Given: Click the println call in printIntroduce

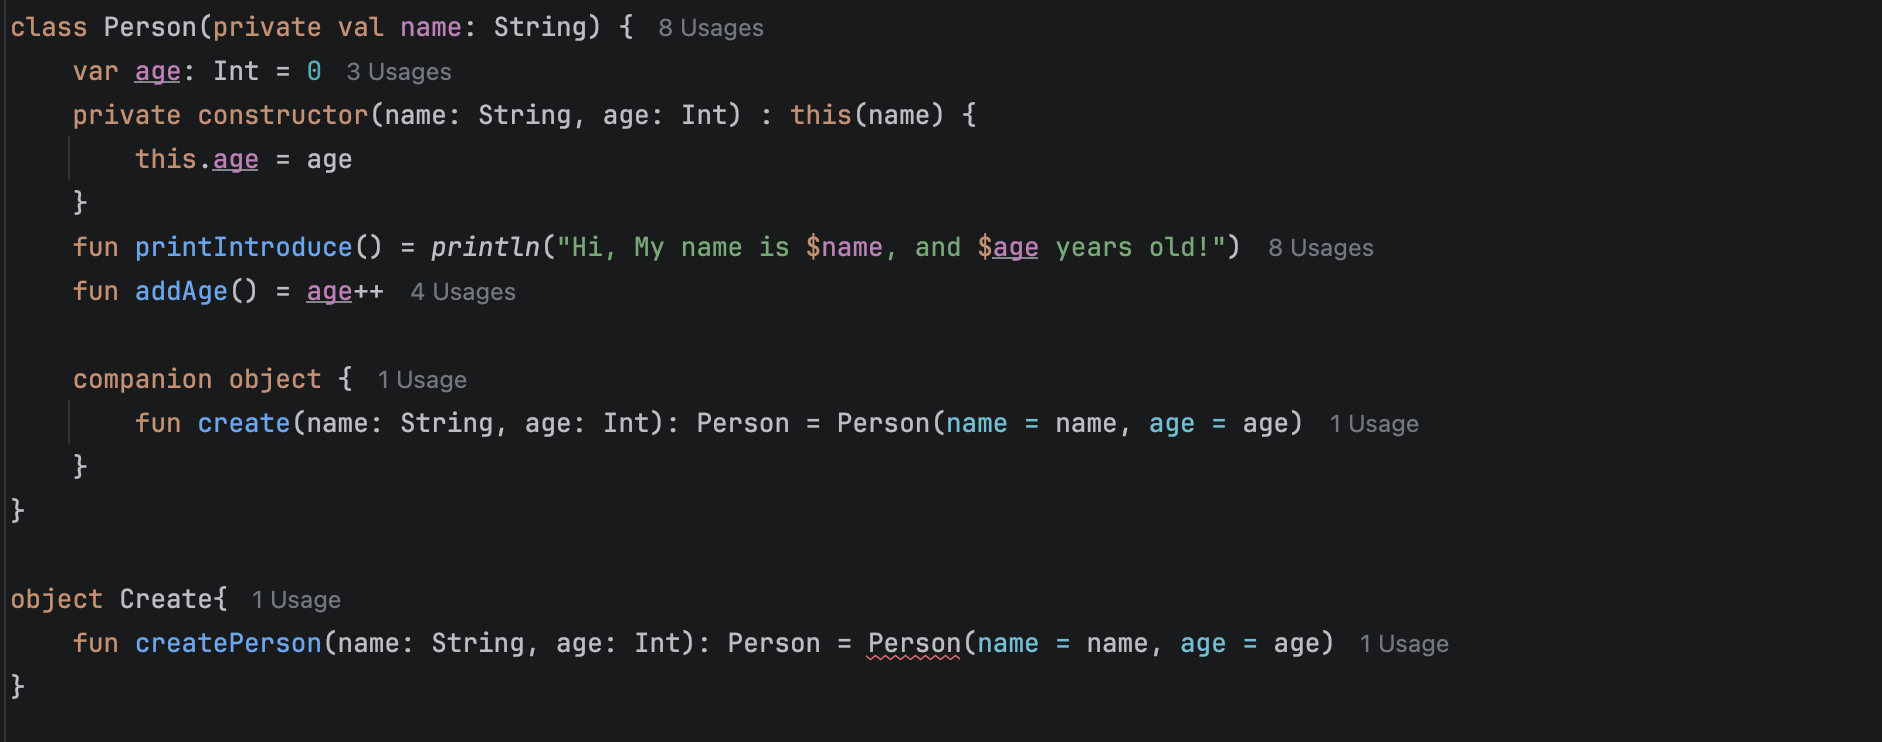Looking at the screenshot, I should pos(485,247).
